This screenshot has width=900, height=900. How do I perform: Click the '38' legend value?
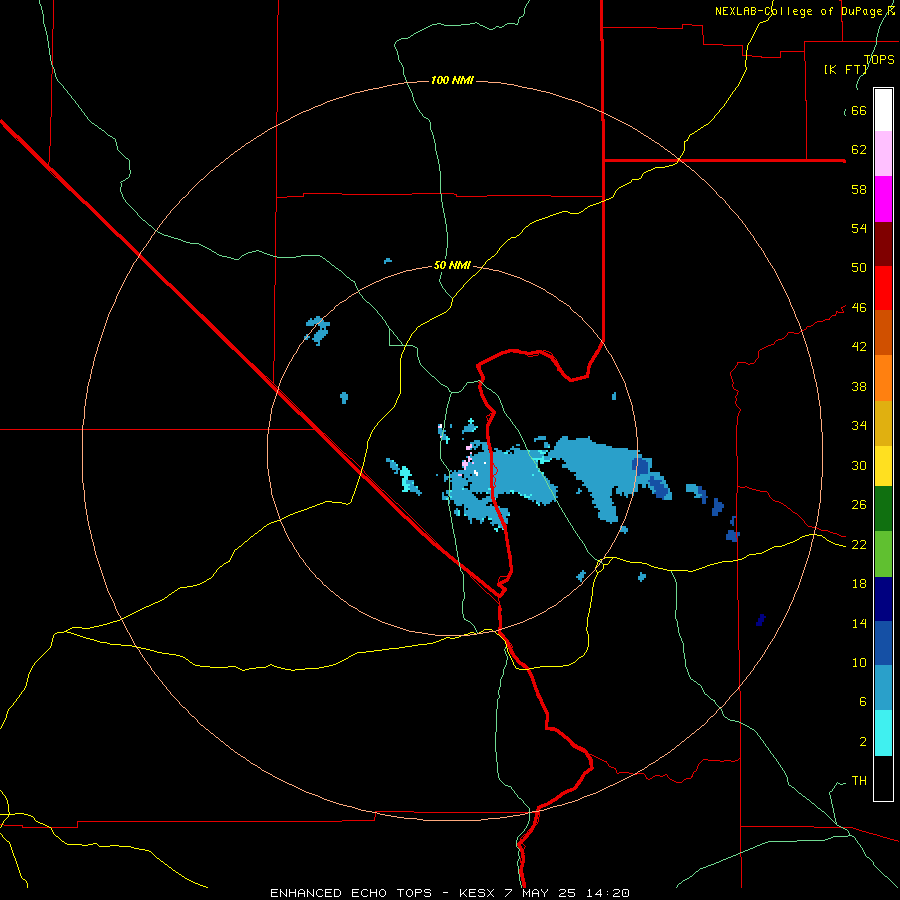[859, 386]
